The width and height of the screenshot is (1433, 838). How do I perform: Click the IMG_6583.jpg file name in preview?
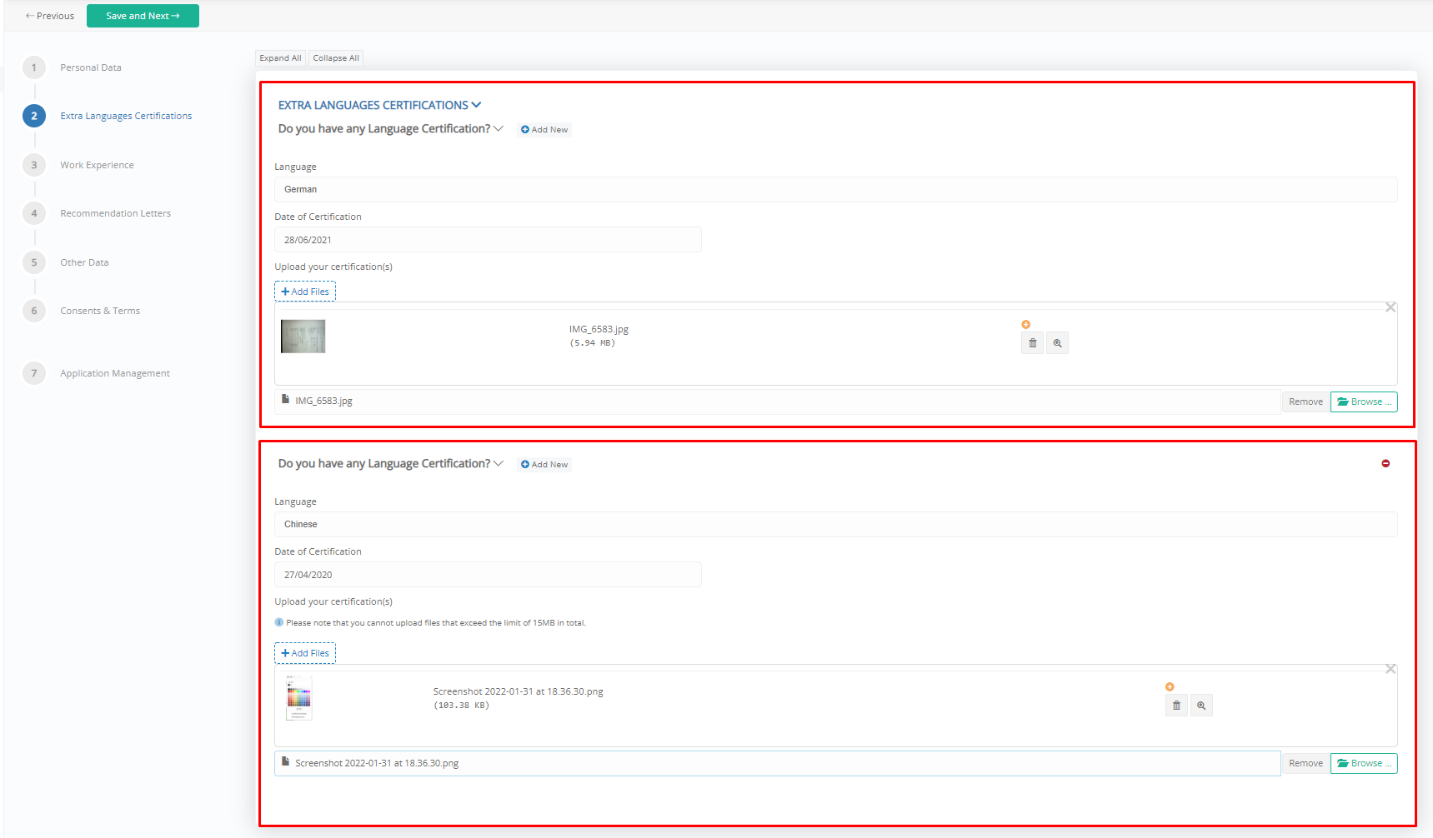[599, 328]
